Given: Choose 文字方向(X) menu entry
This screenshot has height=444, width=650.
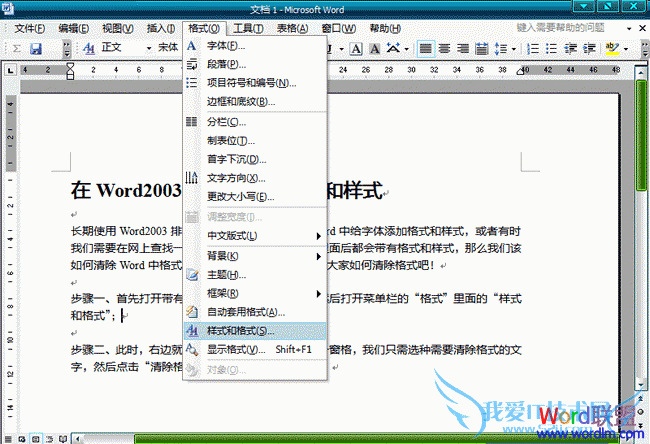Looking at the screenshot, I should pyautogui.click(x=255, y=178).
